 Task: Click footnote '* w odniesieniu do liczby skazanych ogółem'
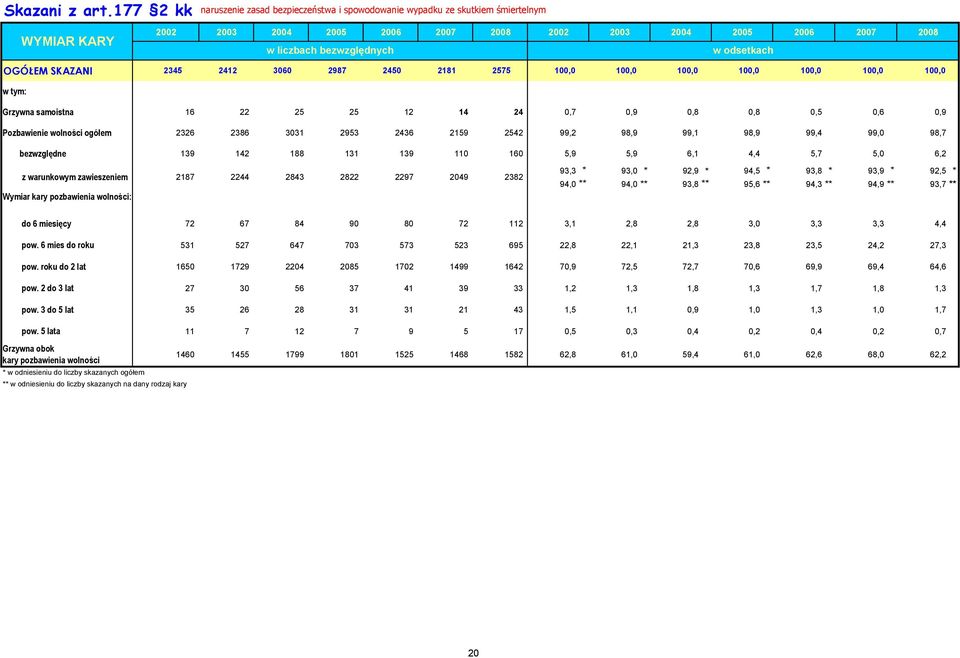point(73,372)
